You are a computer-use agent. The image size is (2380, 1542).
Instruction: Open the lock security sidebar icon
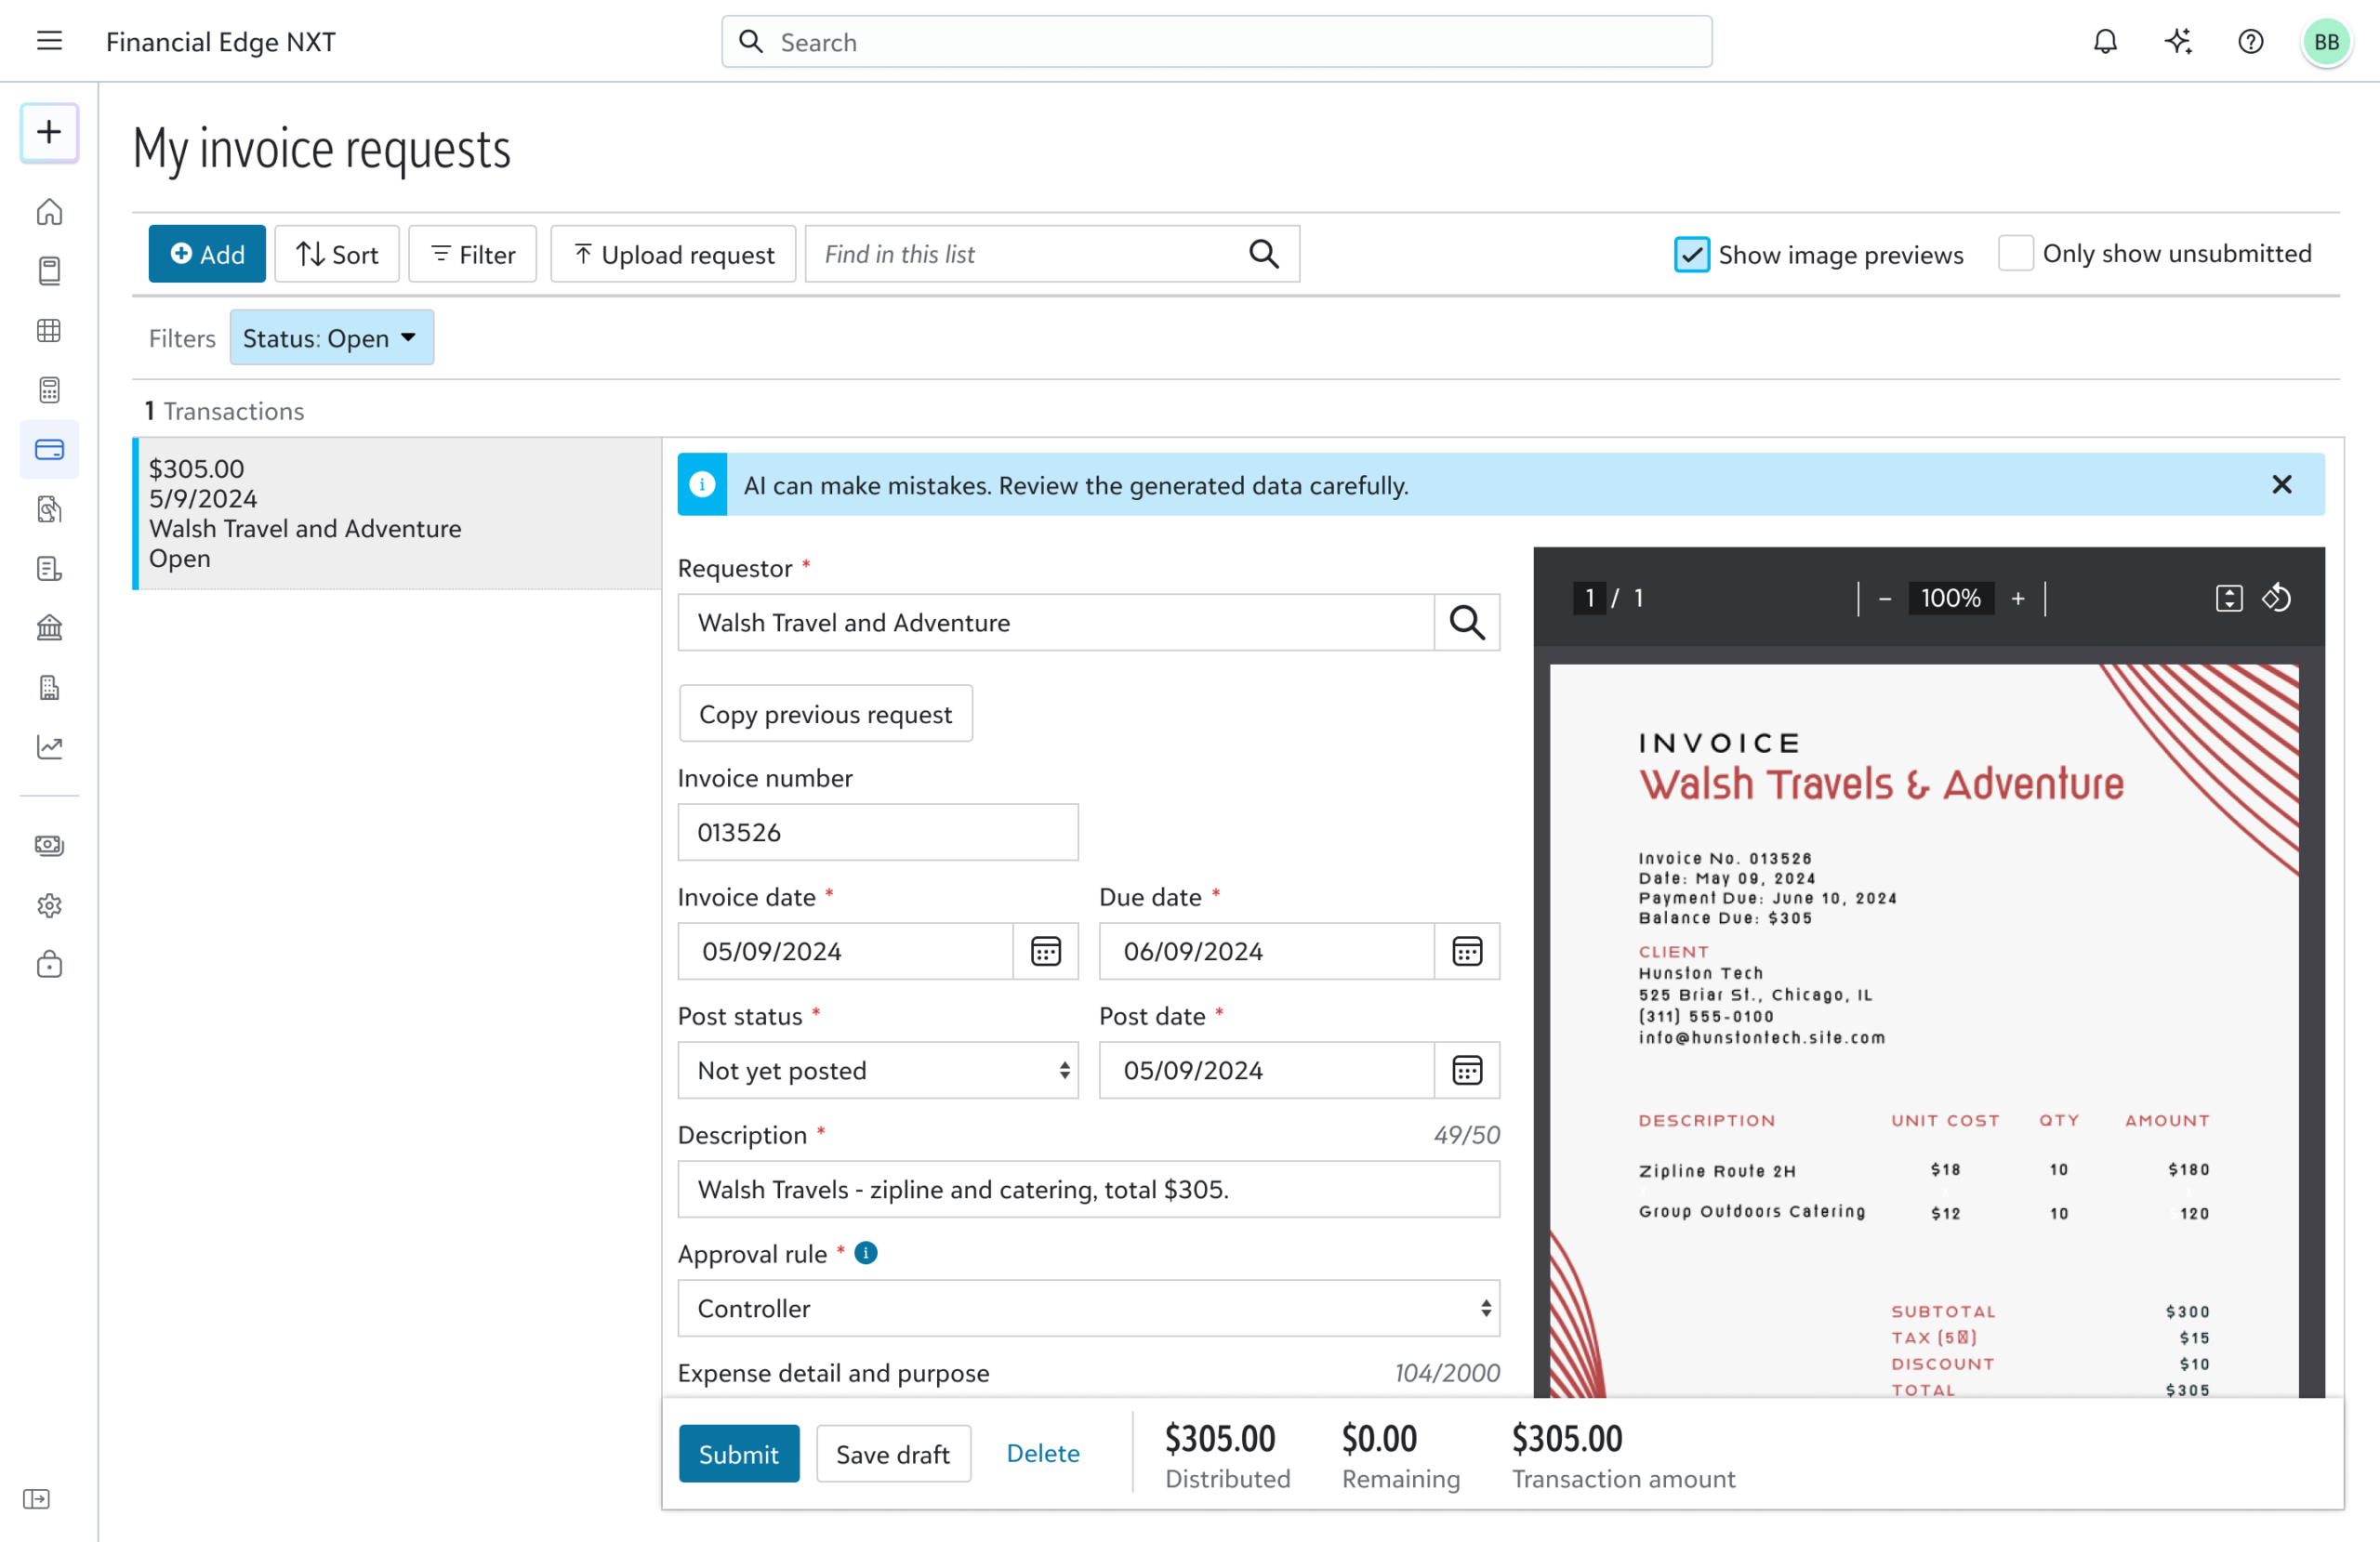[49, 964]
